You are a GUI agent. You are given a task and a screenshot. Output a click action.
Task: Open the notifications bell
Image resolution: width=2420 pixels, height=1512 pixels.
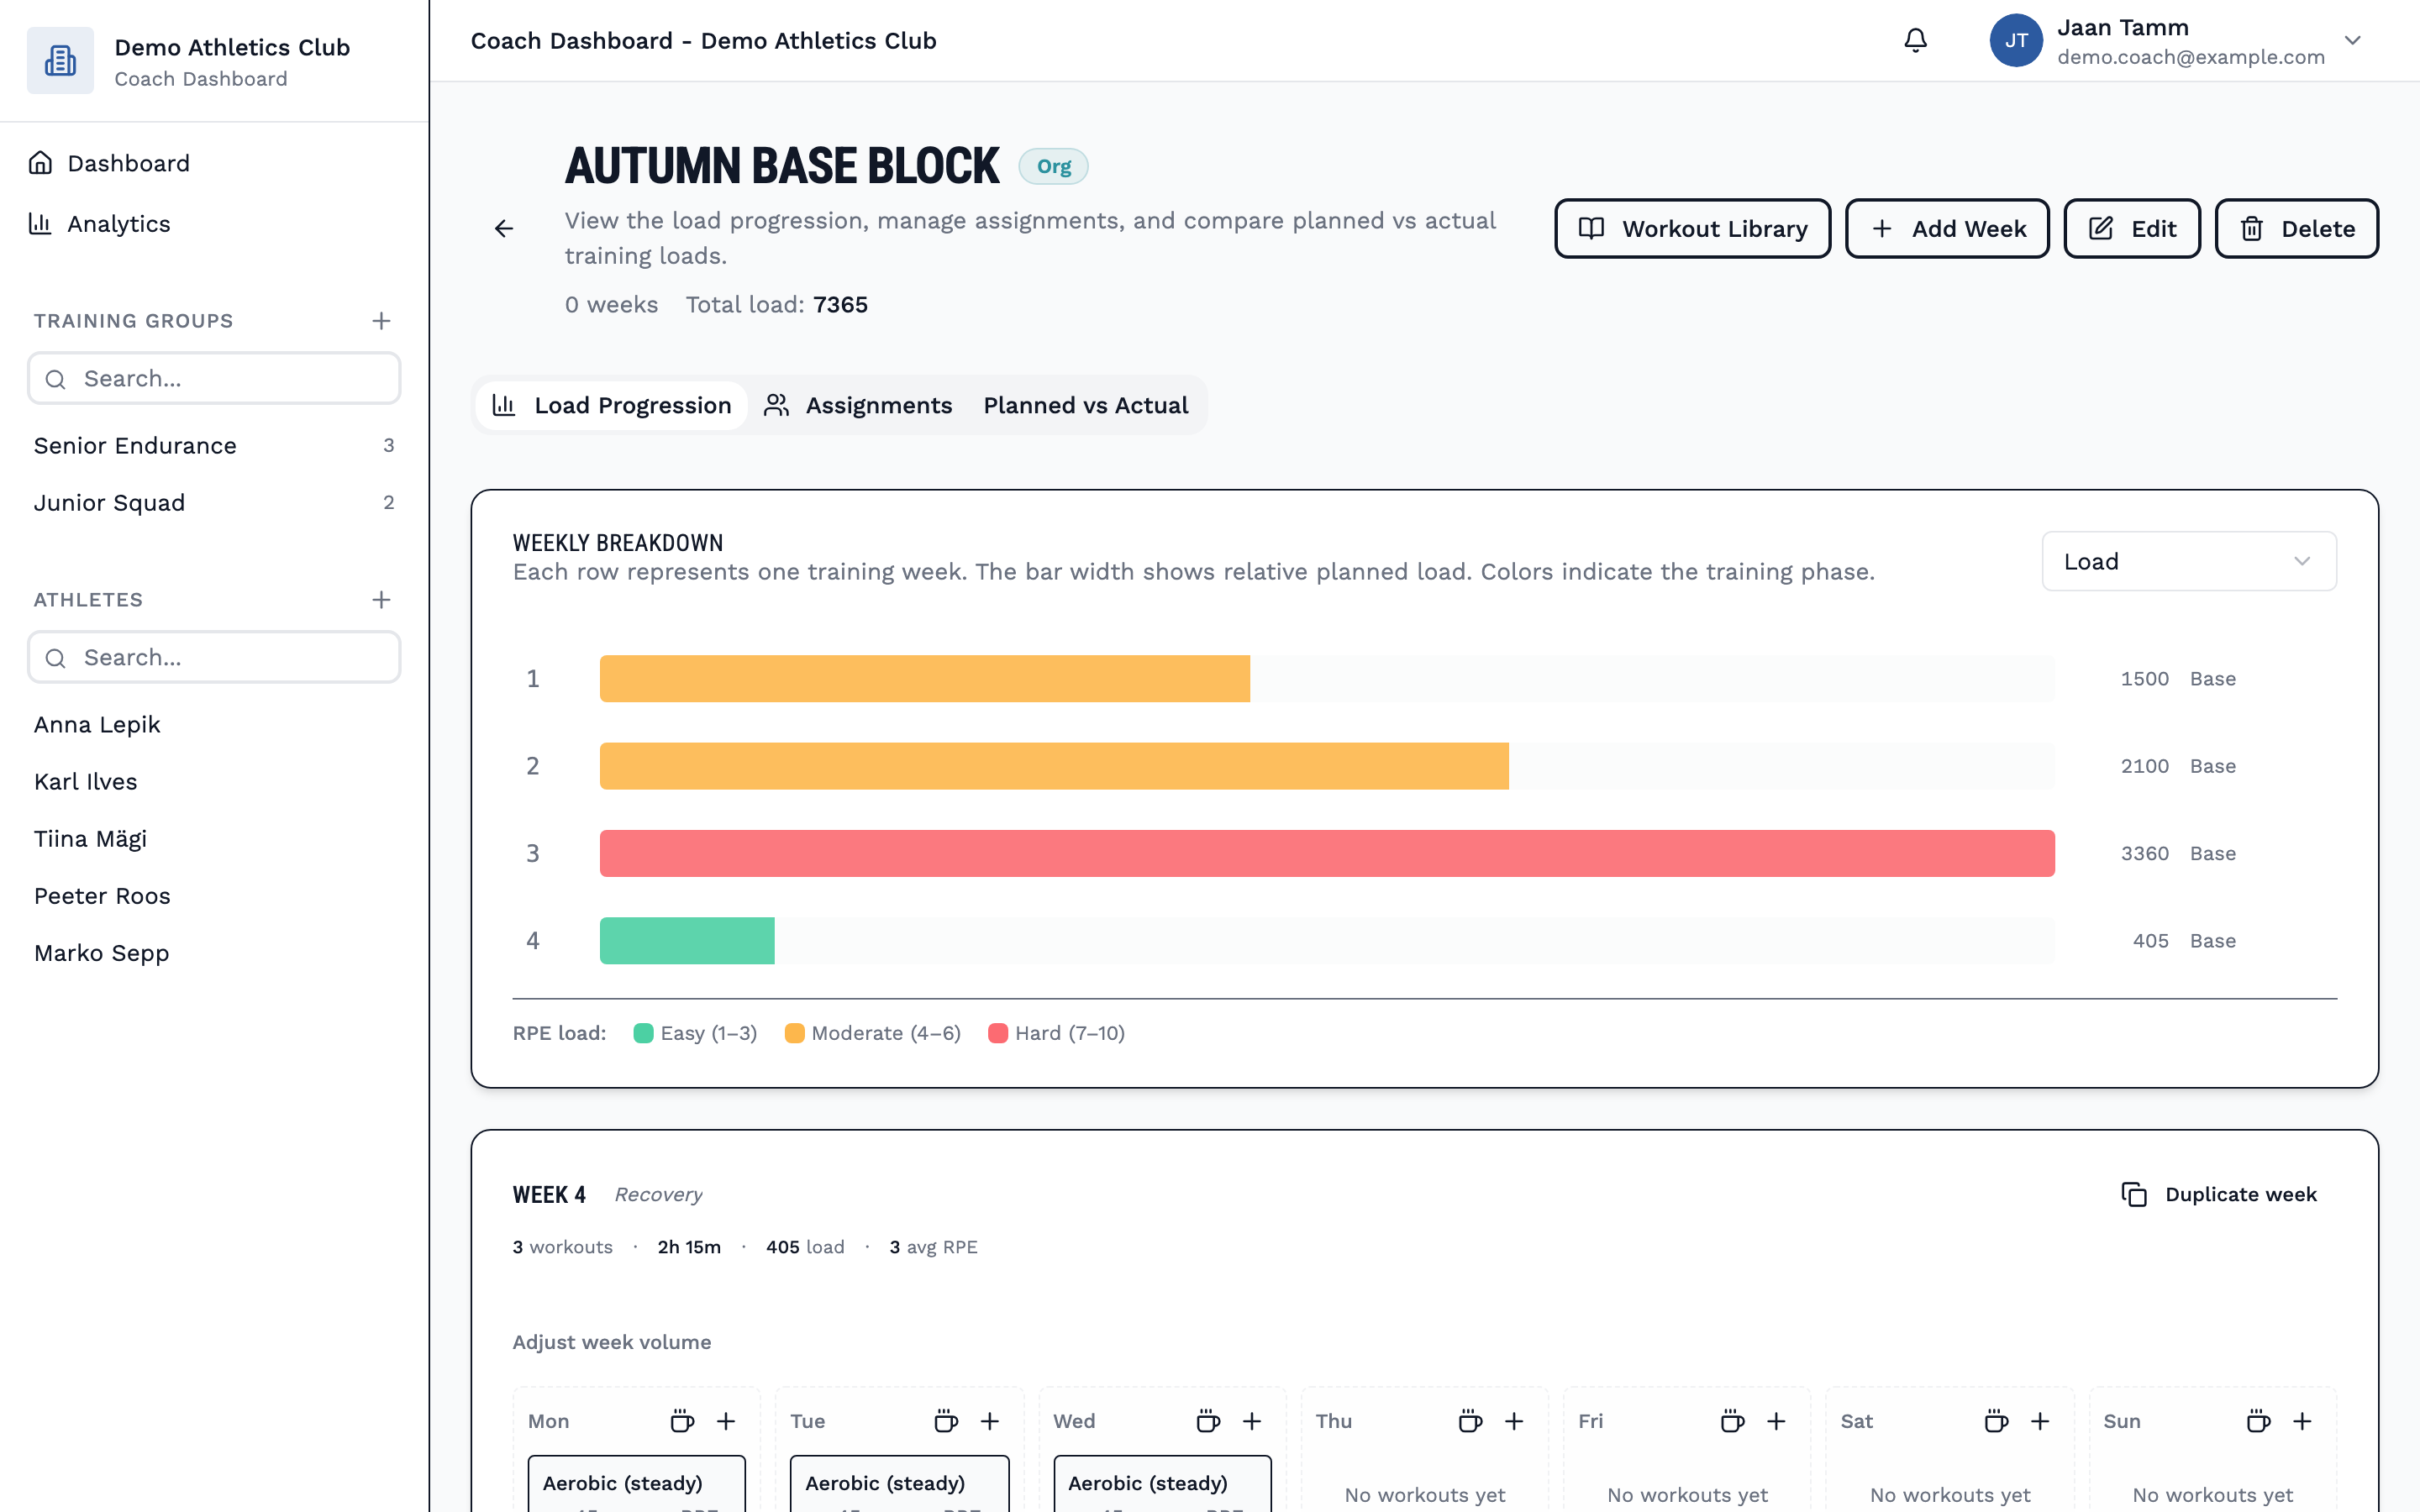click(x=1915, y=41)
